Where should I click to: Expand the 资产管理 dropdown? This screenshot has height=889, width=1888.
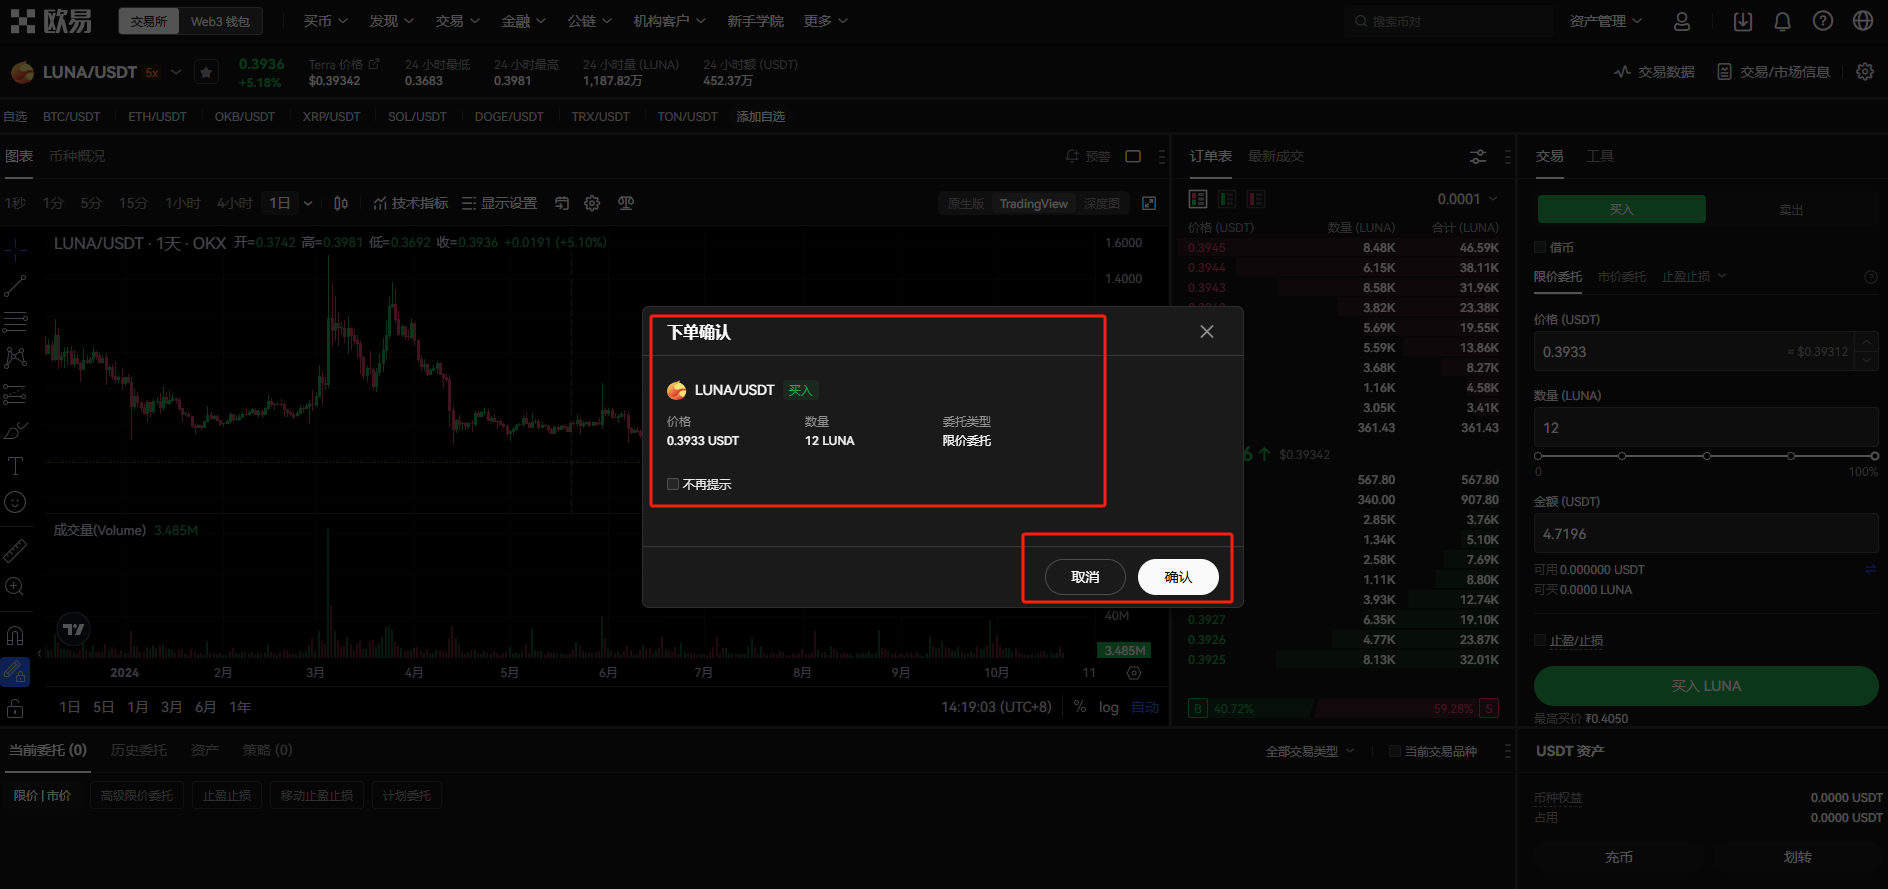[x=1605, y=21]
